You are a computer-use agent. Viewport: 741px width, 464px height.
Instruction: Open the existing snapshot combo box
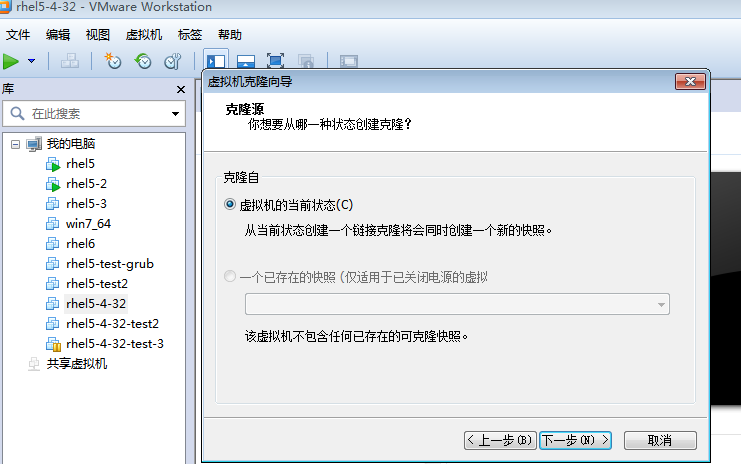tap(457, 304)
